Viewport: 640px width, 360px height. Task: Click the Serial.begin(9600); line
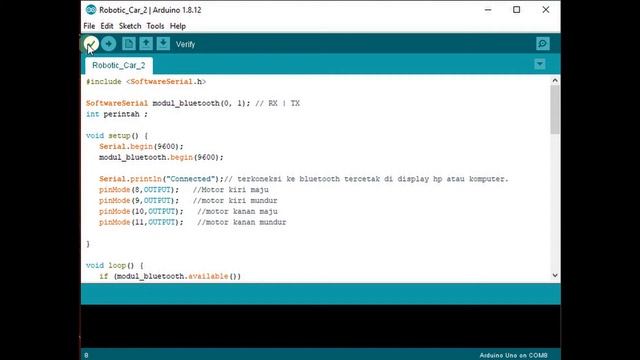click(x=141, y=147)
